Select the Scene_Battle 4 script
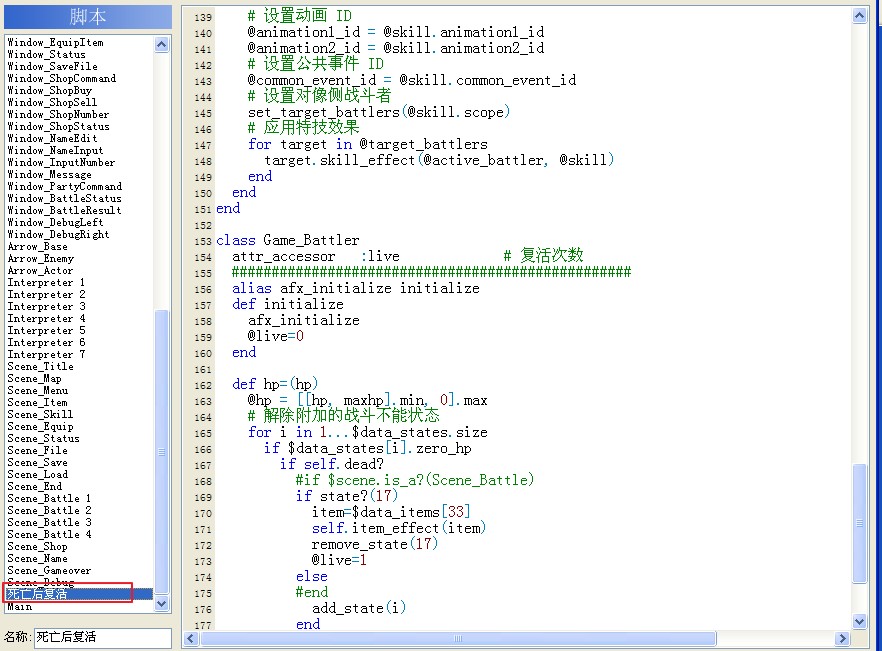This screenshot has height=651, width=882. click(x=49, y=535)
